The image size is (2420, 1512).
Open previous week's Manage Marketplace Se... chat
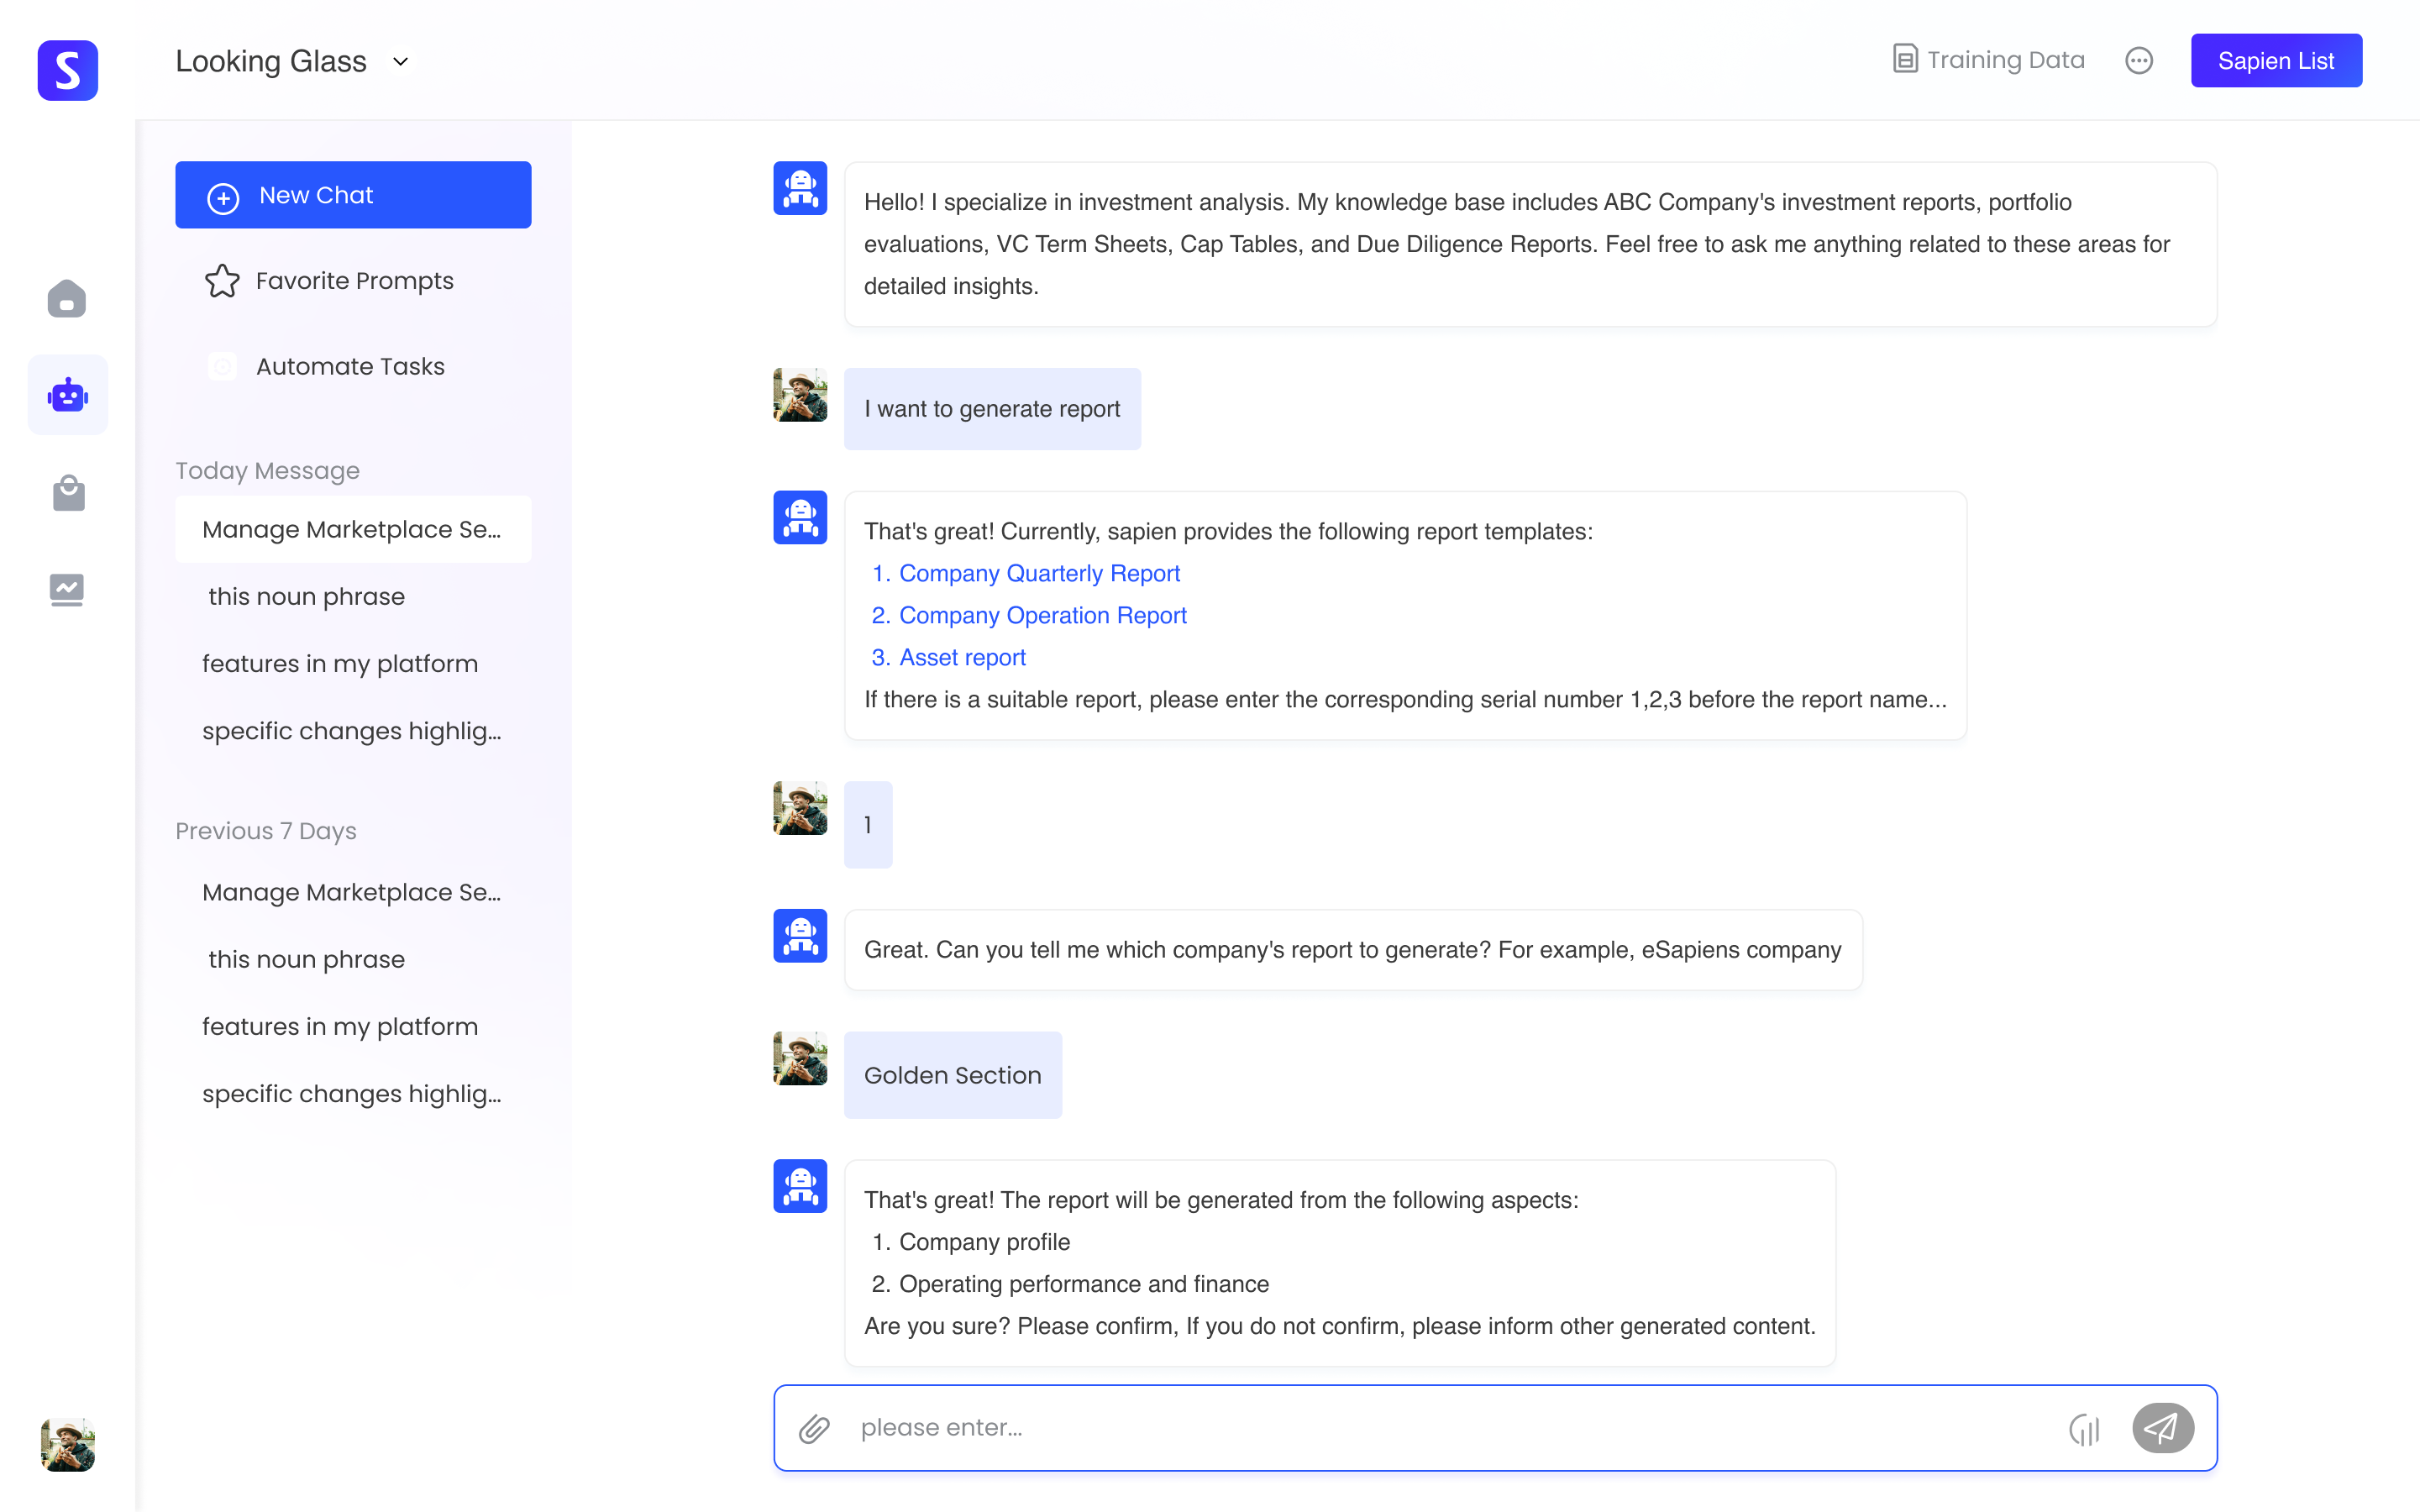pyautogui.click(x=353, y=892)
